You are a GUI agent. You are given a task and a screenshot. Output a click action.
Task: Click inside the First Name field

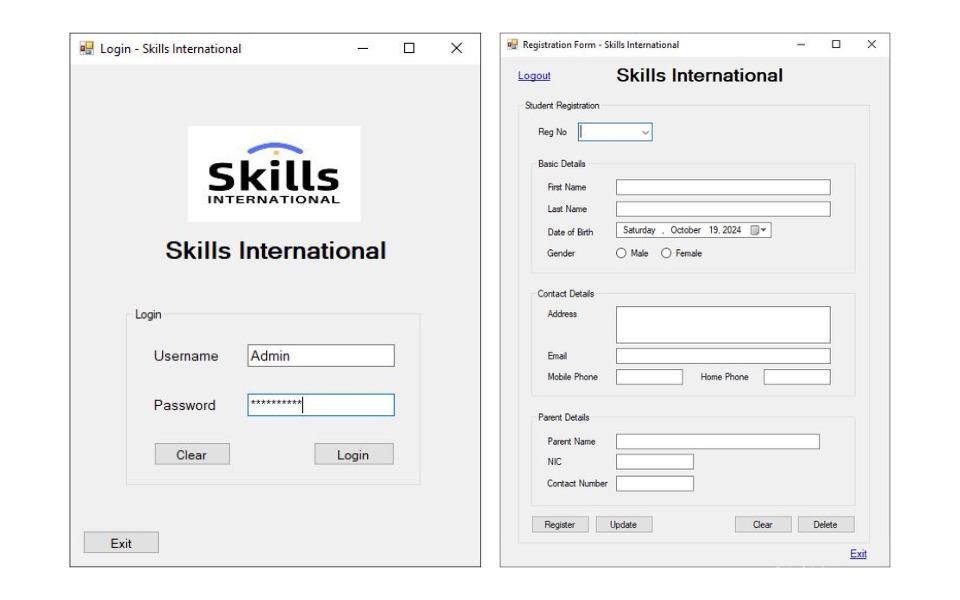pos(722,186)
